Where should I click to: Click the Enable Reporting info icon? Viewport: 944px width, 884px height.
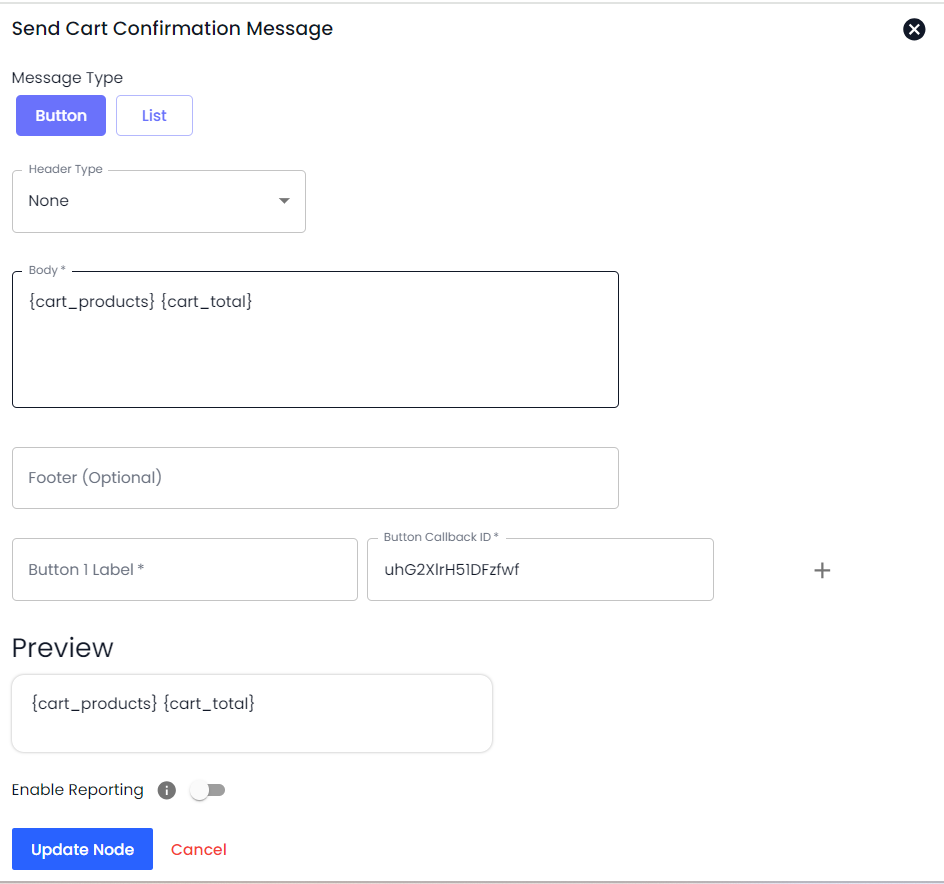[167, 791]
